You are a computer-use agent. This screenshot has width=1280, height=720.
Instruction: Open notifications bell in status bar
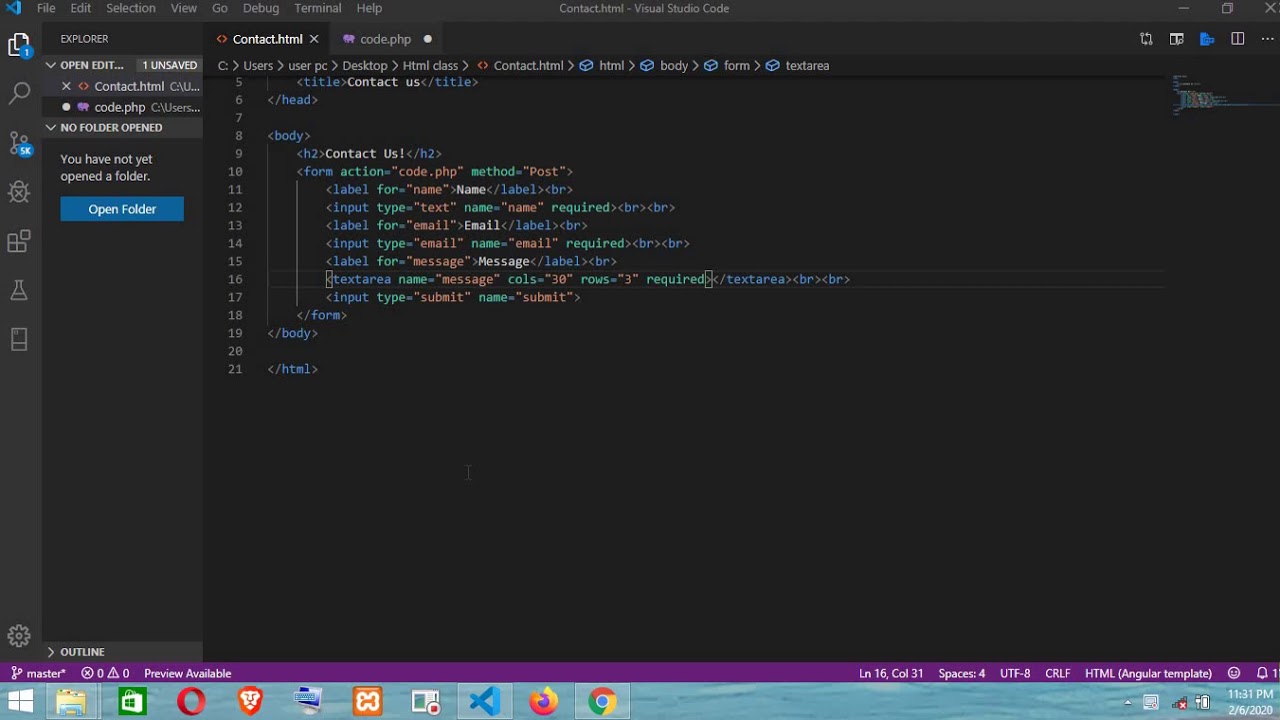1262,673
